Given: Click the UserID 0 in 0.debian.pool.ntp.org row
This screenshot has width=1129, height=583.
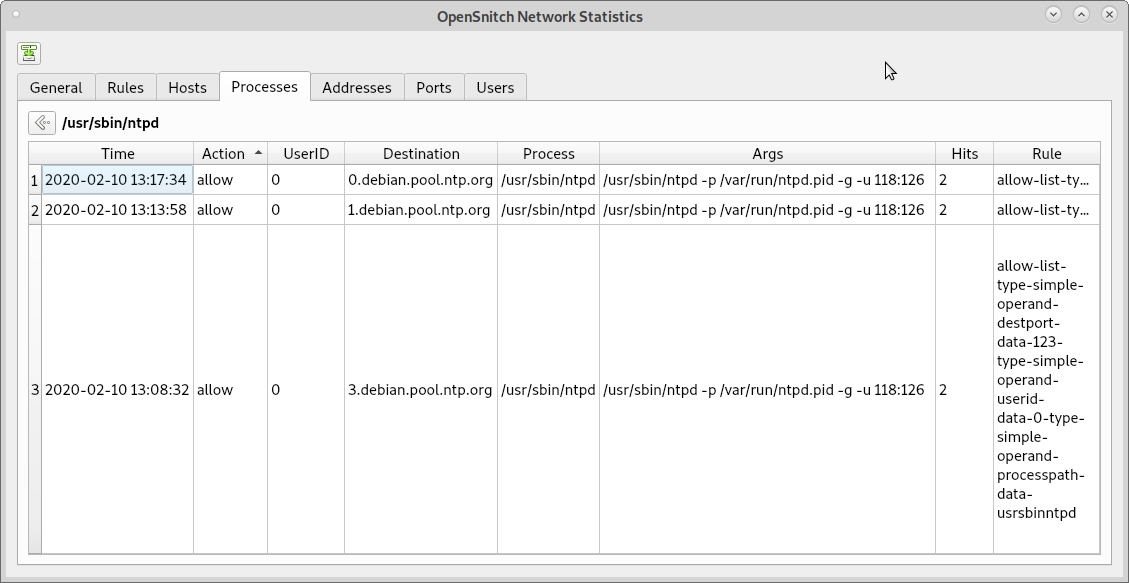Looking at the screenshot, I should click(x=306, y=180).
